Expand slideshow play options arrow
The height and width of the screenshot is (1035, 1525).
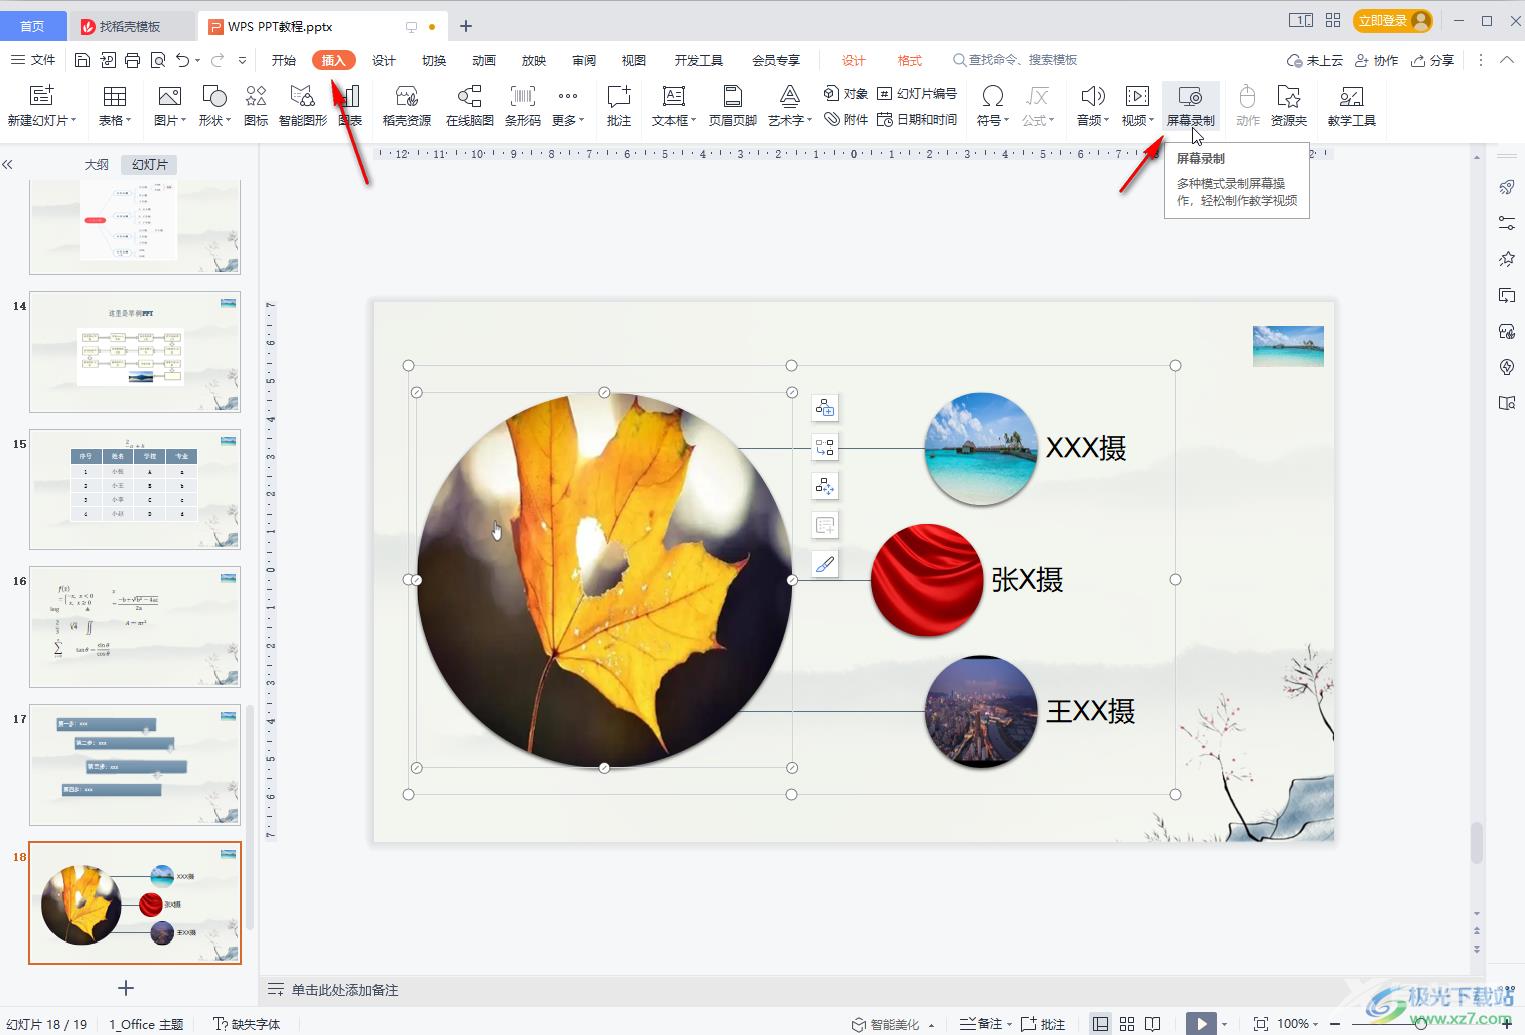pyautogui.click(x=1224, y=1024)
